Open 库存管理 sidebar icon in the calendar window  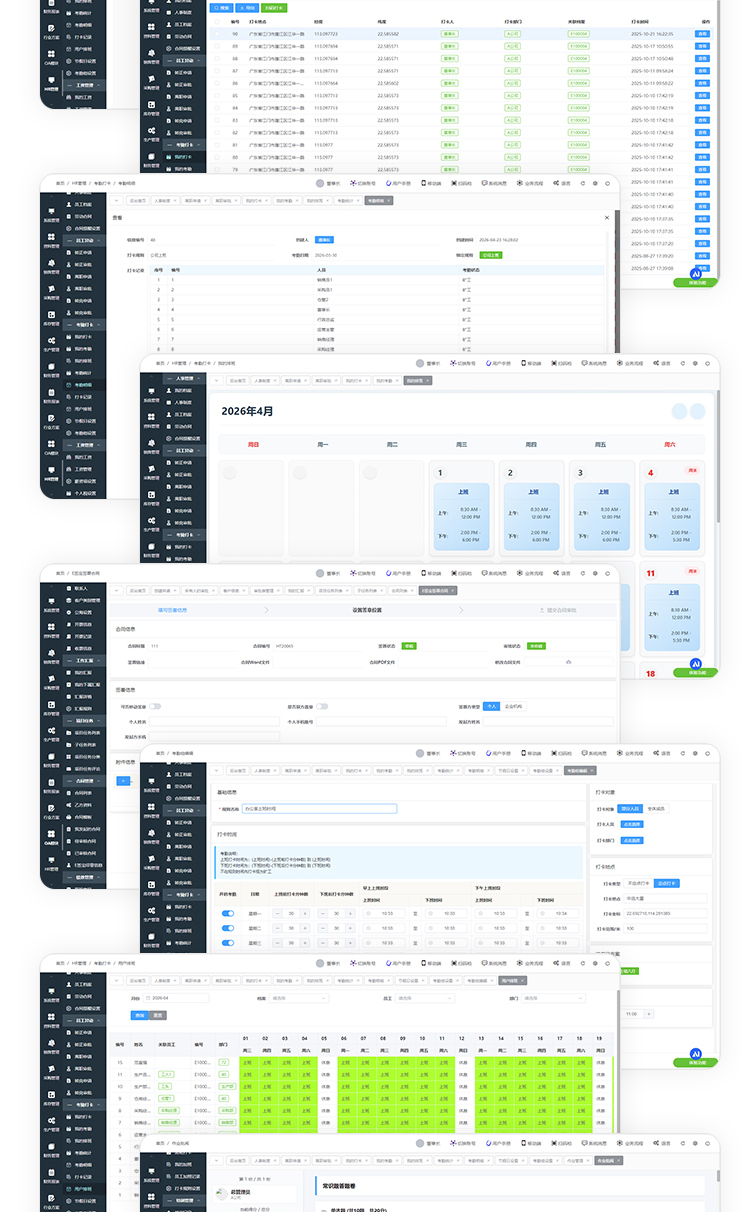click(x=150, y=499)
